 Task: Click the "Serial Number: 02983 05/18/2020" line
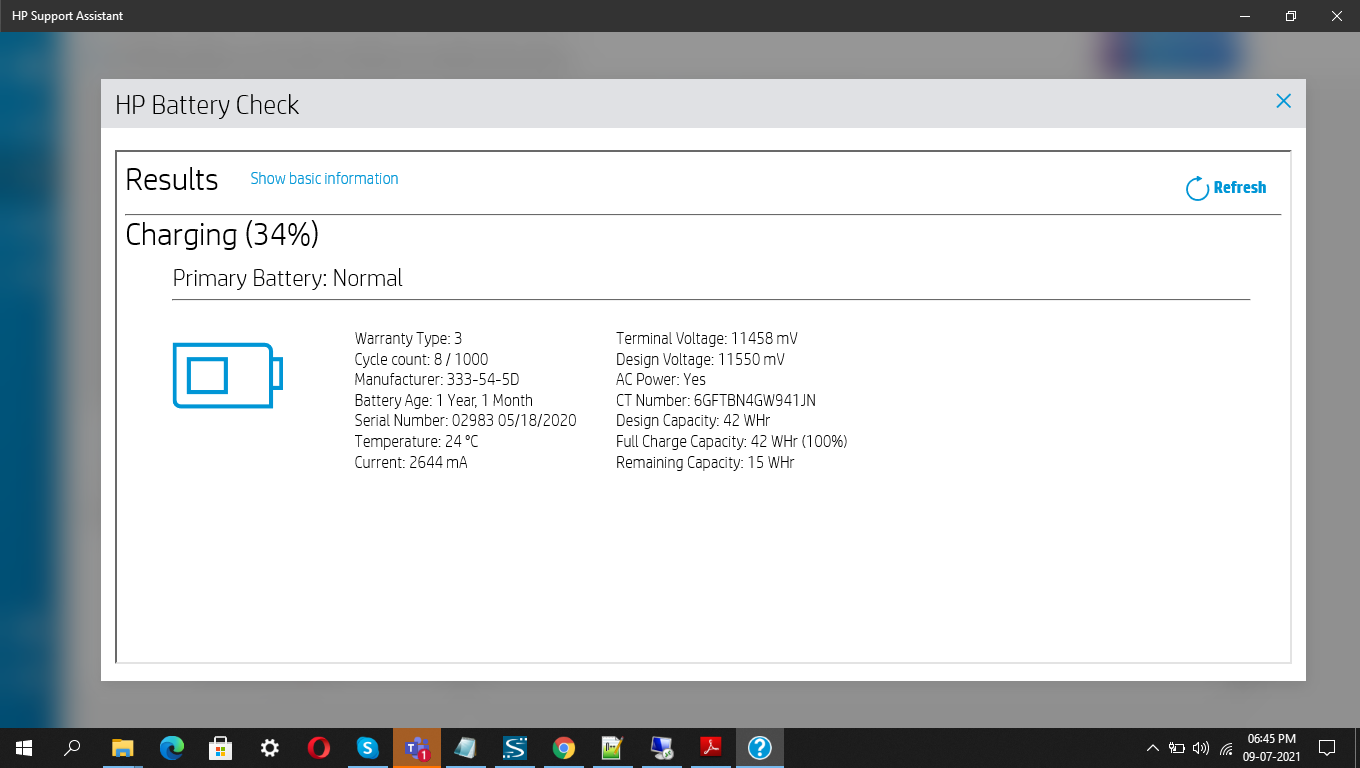tap(465, 421)
